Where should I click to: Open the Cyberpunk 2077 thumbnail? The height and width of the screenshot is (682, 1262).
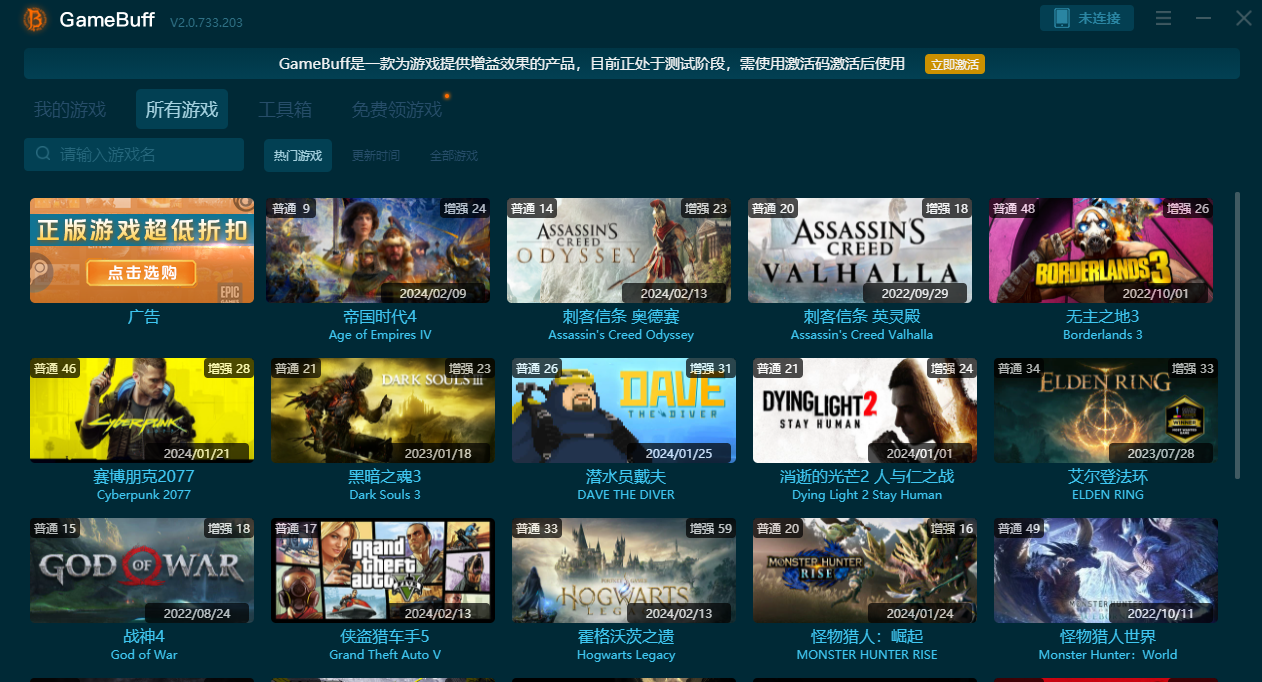coord(142,410)
